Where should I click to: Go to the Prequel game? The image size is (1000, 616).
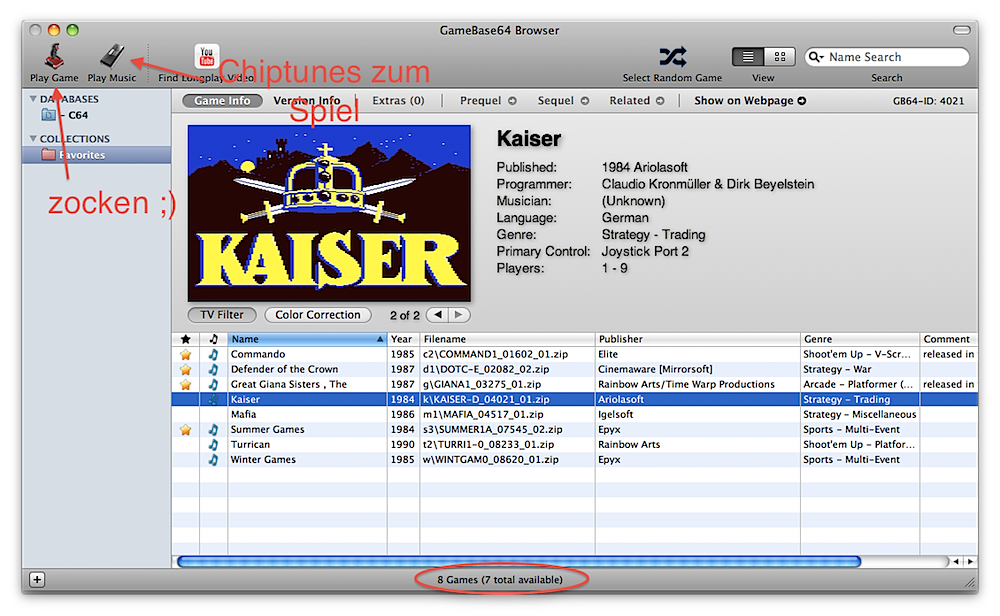[x=488, y=101]
